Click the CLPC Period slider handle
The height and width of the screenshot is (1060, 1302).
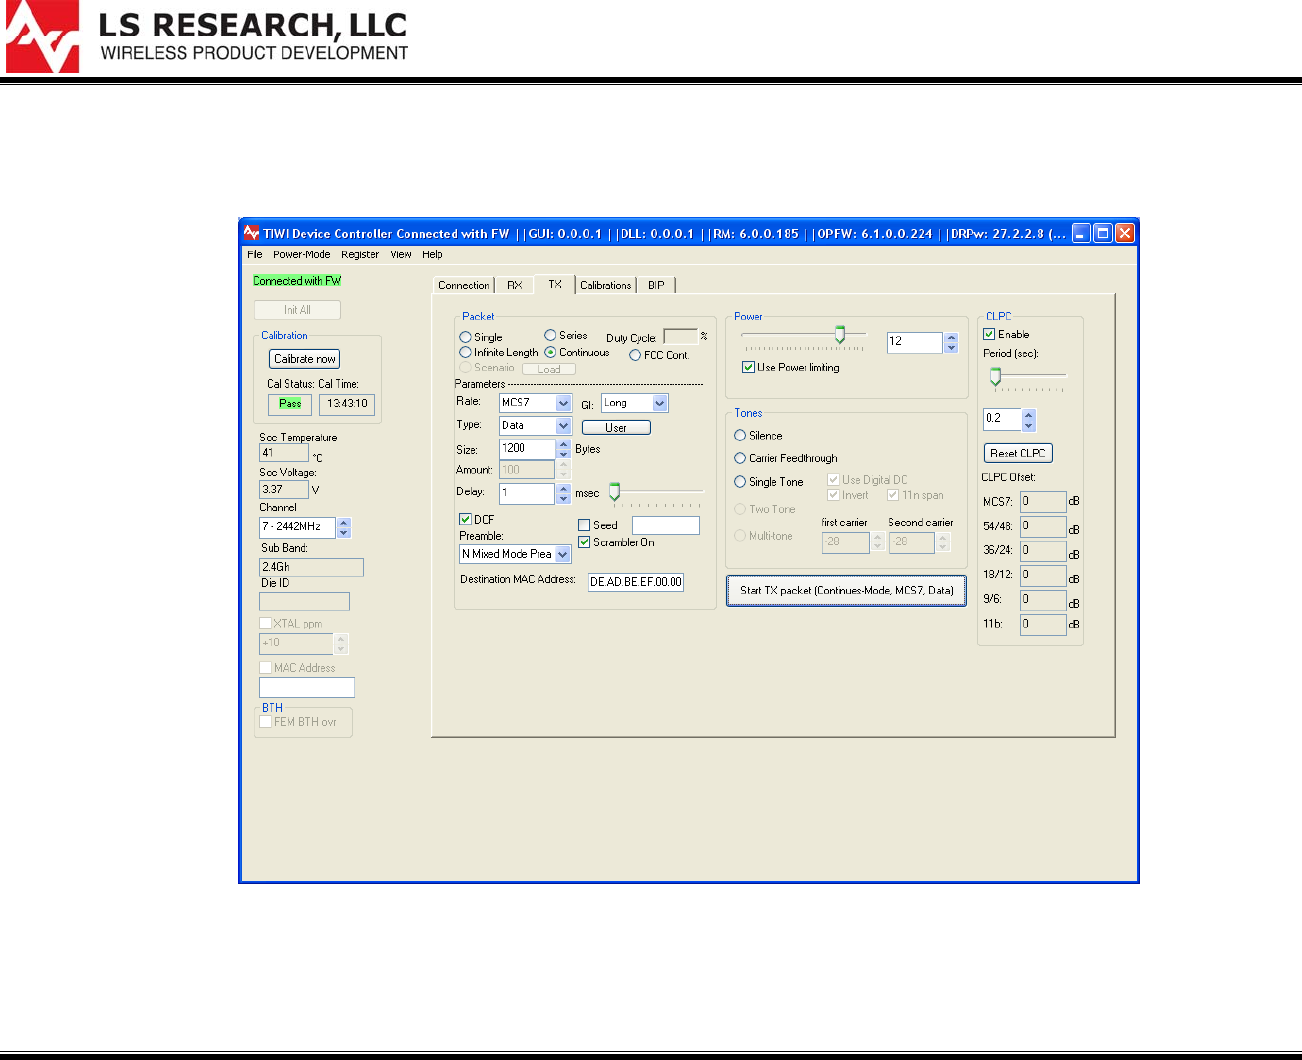995,376
